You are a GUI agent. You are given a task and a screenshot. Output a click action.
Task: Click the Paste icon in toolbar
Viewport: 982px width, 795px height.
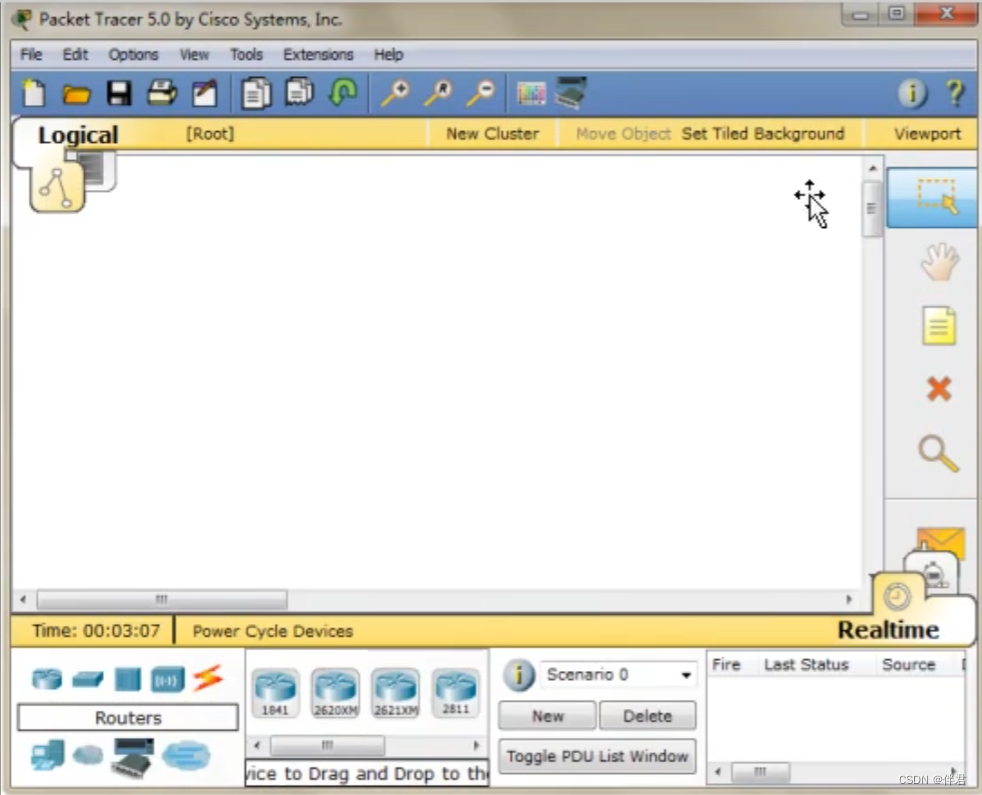pyautogui.click(x=300, y=93)
